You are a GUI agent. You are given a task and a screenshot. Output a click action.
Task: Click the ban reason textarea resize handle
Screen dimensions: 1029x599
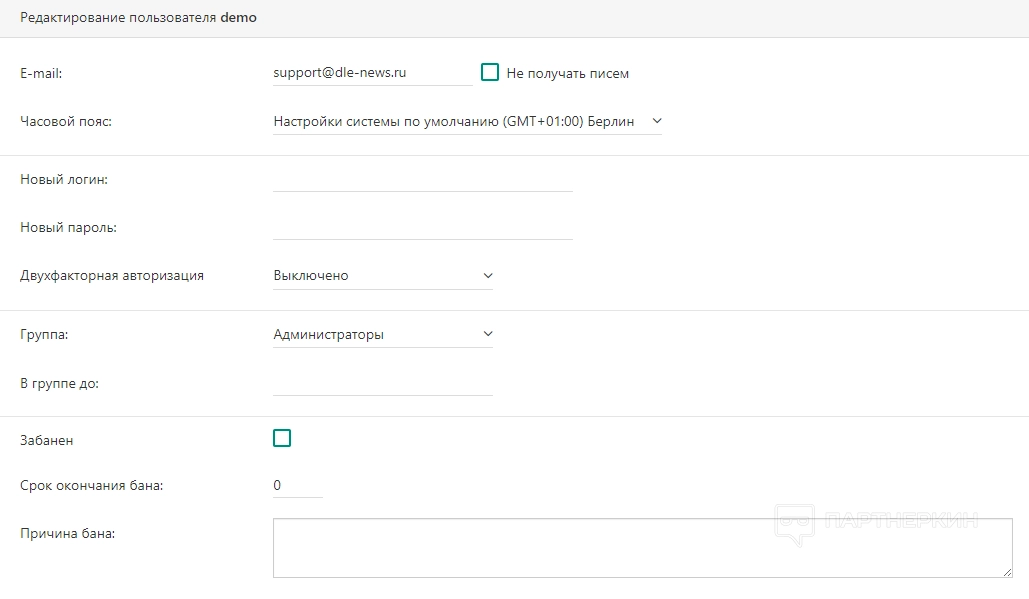tap(1007, 572)
